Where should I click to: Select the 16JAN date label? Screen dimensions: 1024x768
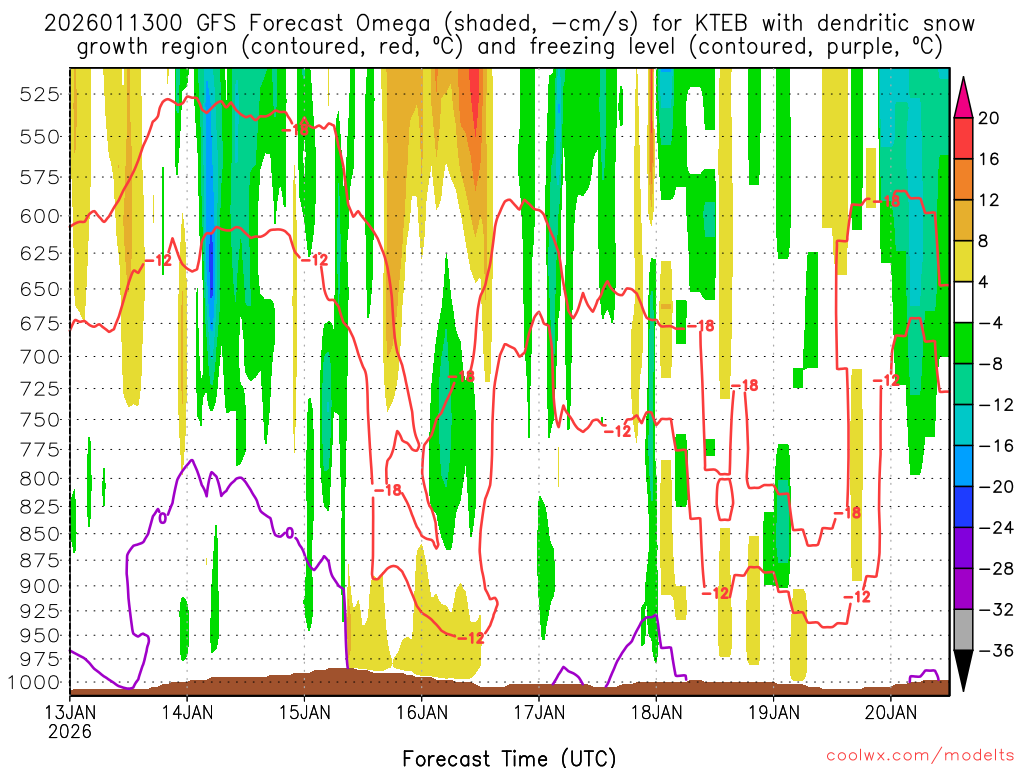[422, 712]
